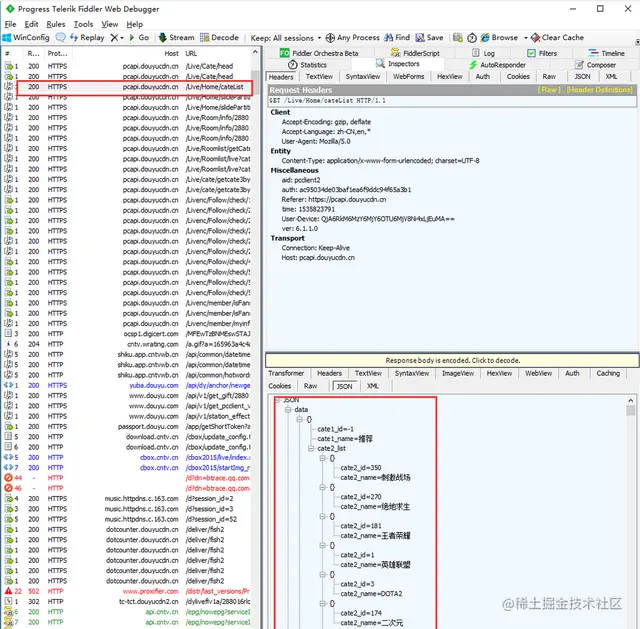Open the Tools menu
Viewport: 640px width, 629px height.
tap(83, 24)
